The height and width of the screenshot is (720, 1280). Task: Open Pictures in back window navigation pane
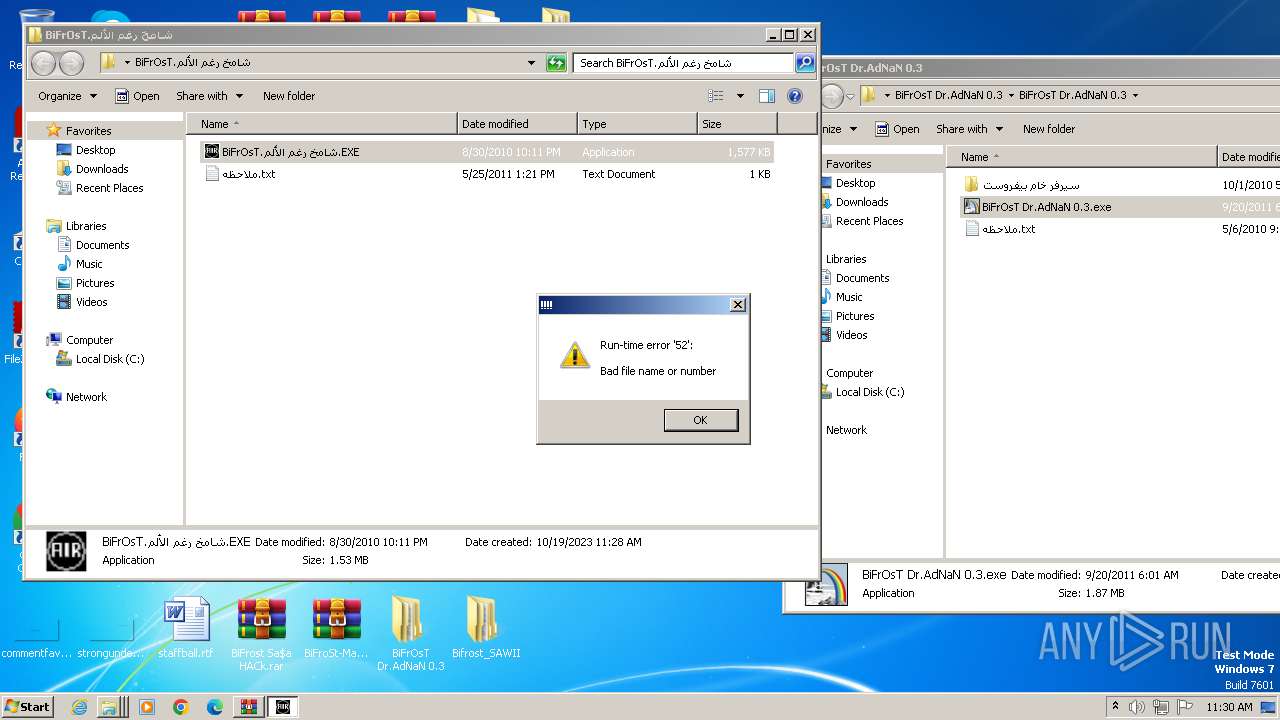coord(855,316)
